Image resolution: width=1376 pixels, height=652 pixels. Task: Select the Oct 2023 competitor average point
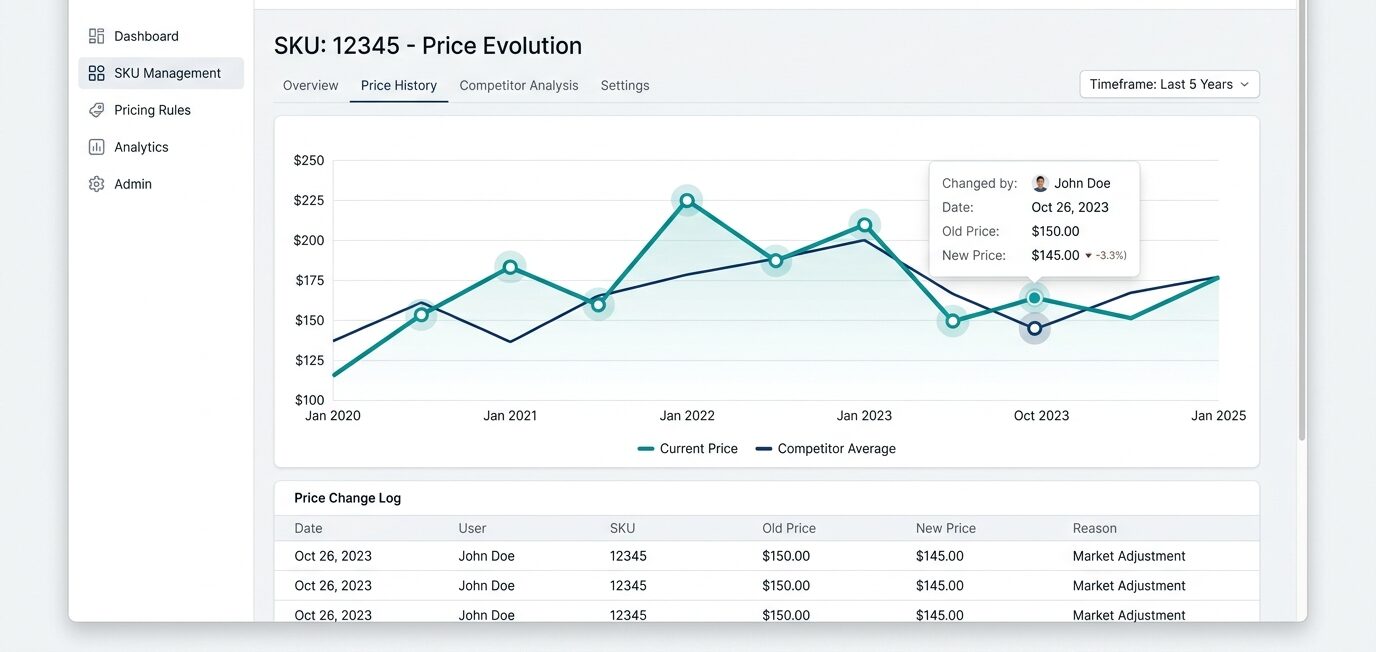1034,328
